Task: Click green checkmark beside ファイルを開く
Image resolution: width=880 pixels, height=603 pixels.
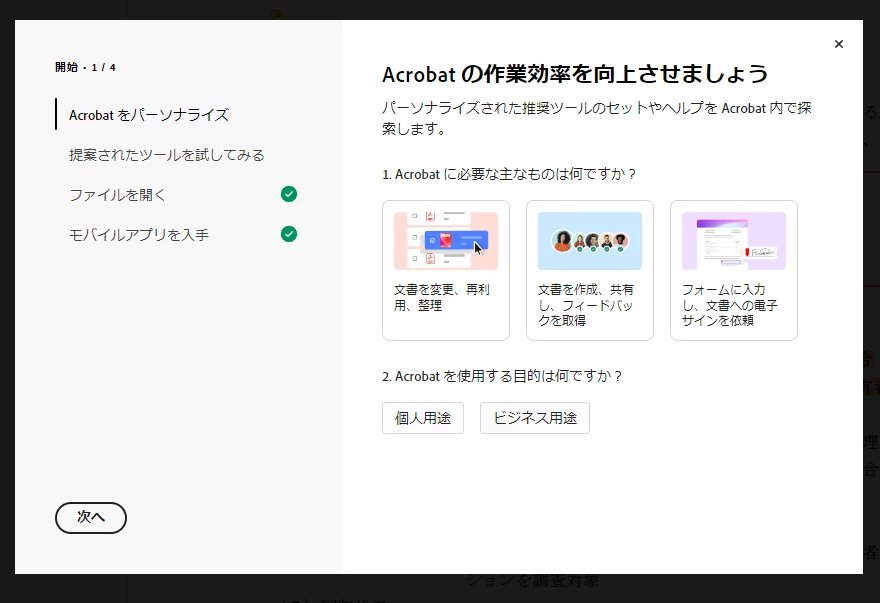Action: [288, 194]
